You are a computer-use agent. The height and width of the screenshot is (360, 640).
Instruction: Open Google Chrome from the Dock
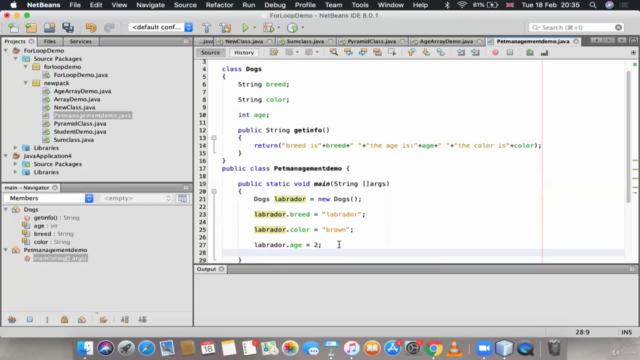tap(433, 348)
